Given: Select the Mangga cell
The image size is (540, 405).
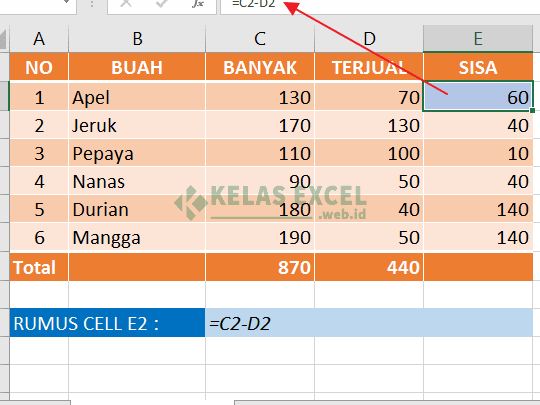Looking at the screenshot, I should click(x=137, y=237).
